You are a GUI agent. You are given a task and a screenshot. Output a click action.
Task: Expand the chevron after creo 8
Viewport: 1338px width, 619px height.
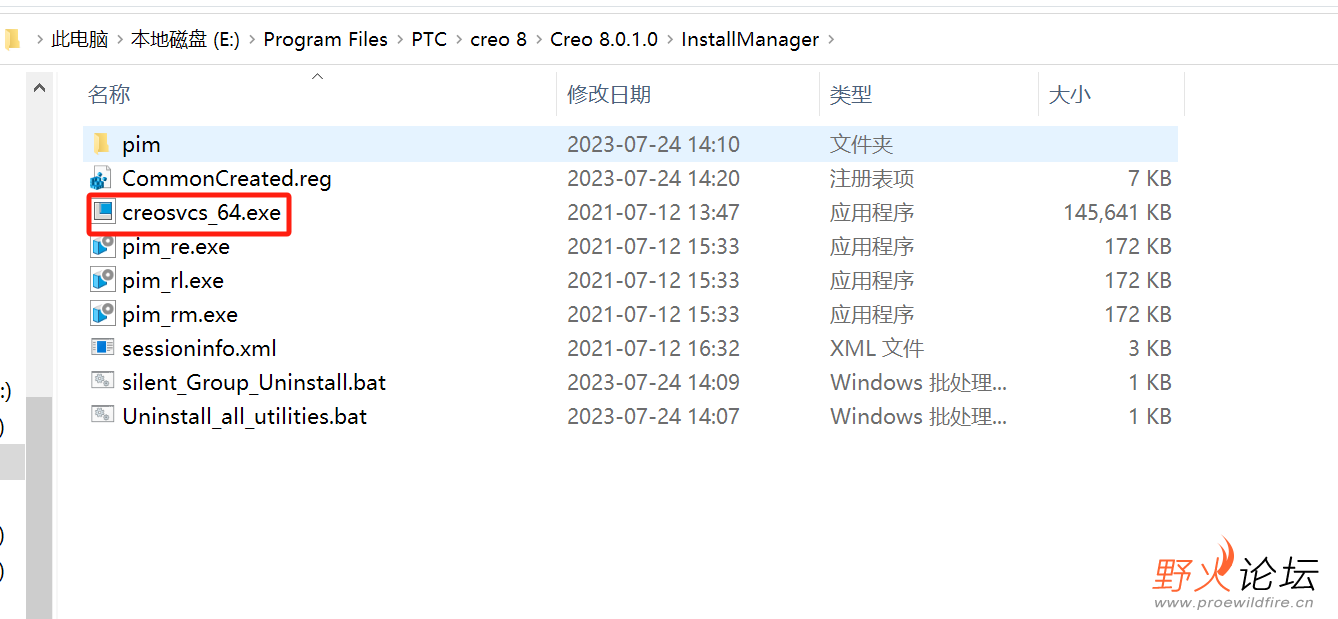pos(539,40)
